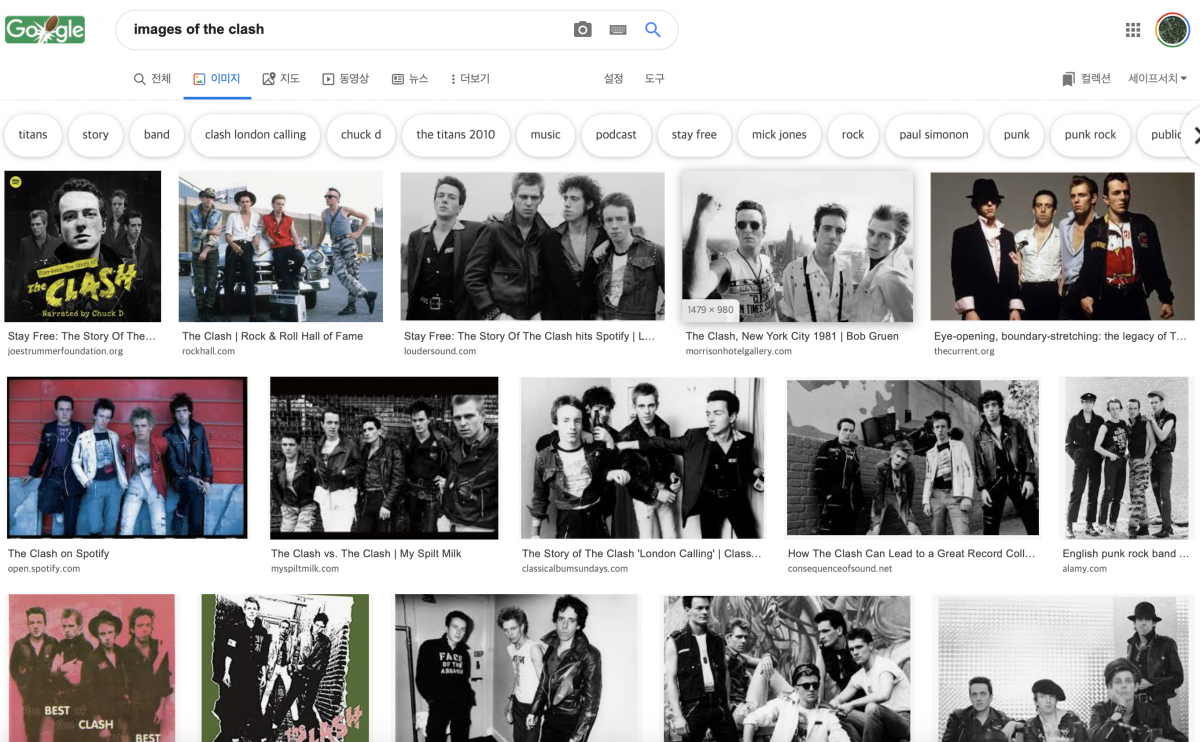
Task: Select the 'stay free' chip
Action: coord(694,135)
